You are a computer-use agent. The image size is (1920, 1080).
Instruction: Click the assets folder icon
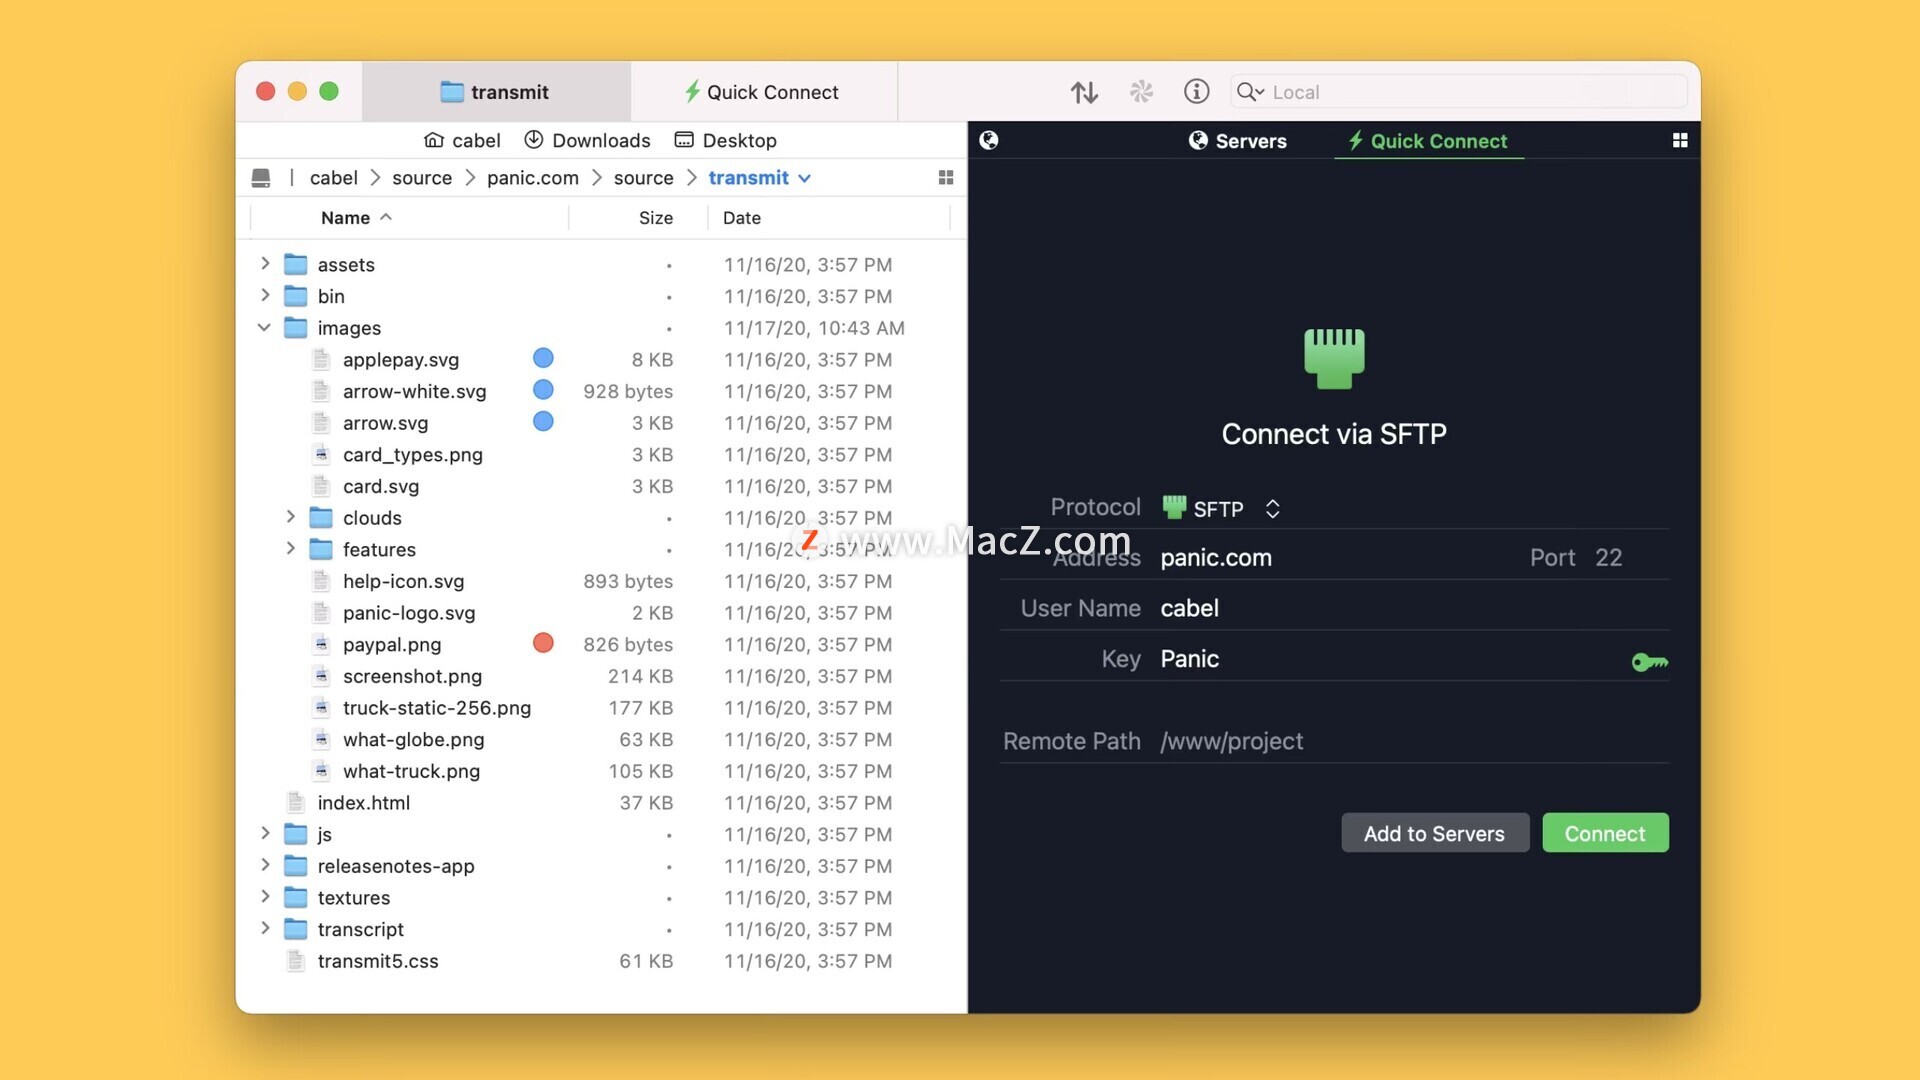pyautogui.click(x=295, y=264)
